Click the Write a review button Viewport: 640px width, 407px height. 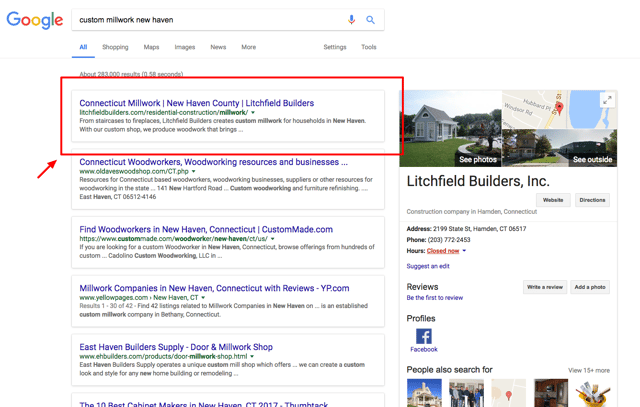point(544,287)
